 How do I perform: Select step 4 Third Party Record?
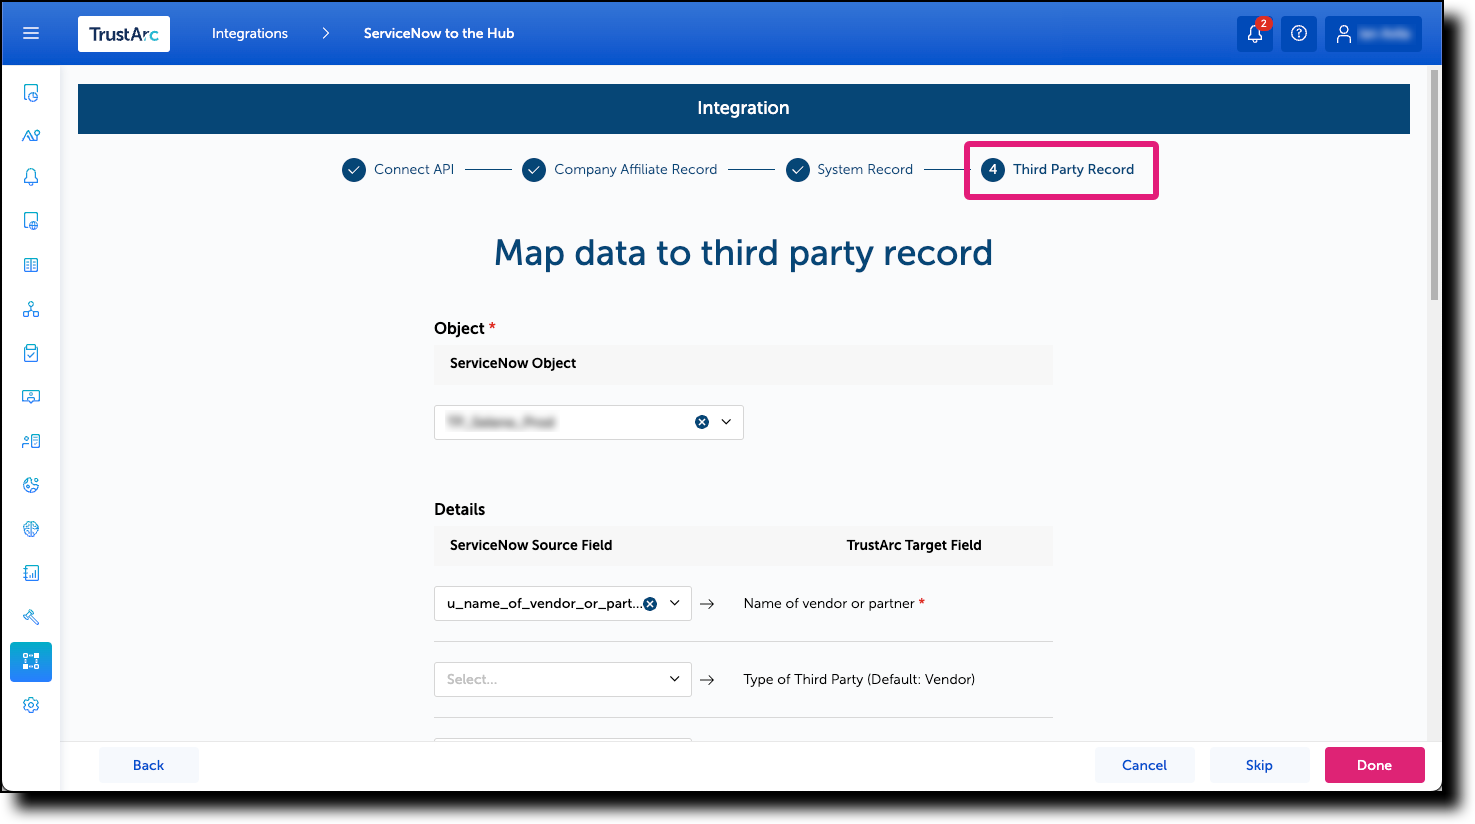1060,169
